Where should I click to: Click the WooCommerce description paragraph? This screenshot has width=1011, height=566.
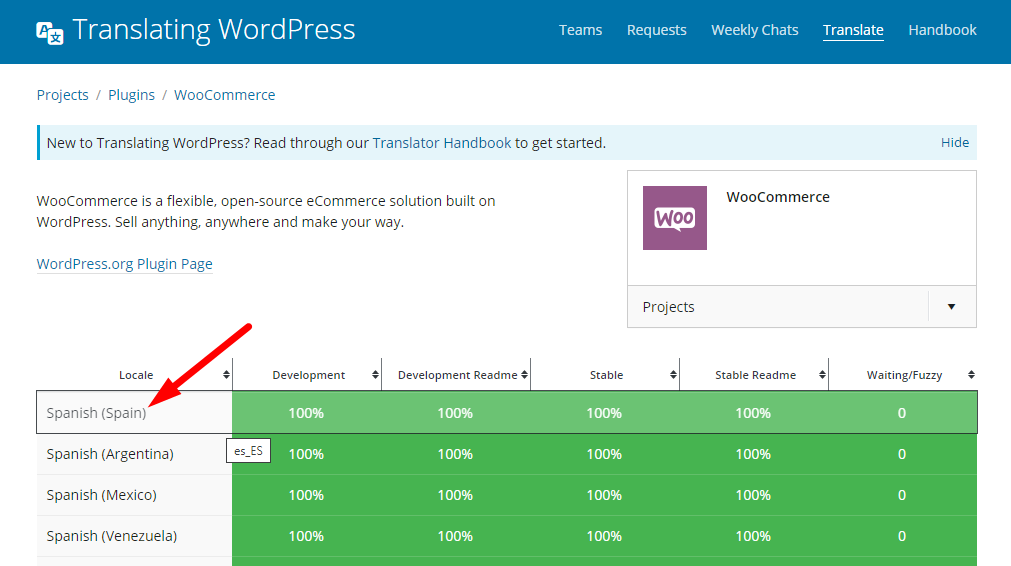tap(266, 211)
